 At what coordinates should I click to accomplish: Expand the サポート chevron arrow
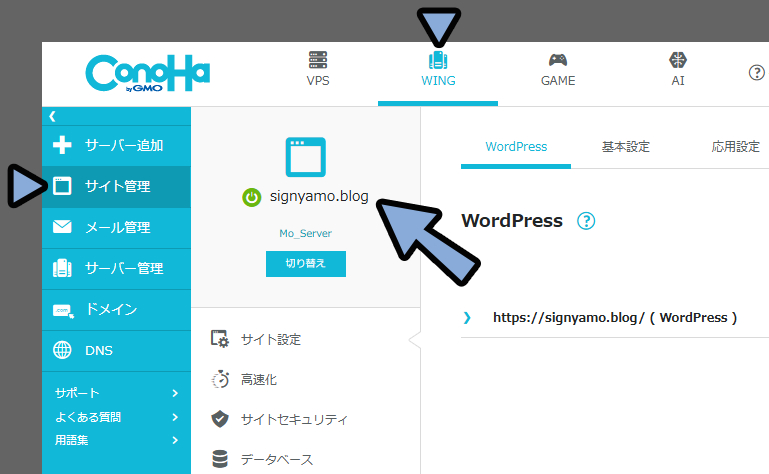(x=175, y=393)
